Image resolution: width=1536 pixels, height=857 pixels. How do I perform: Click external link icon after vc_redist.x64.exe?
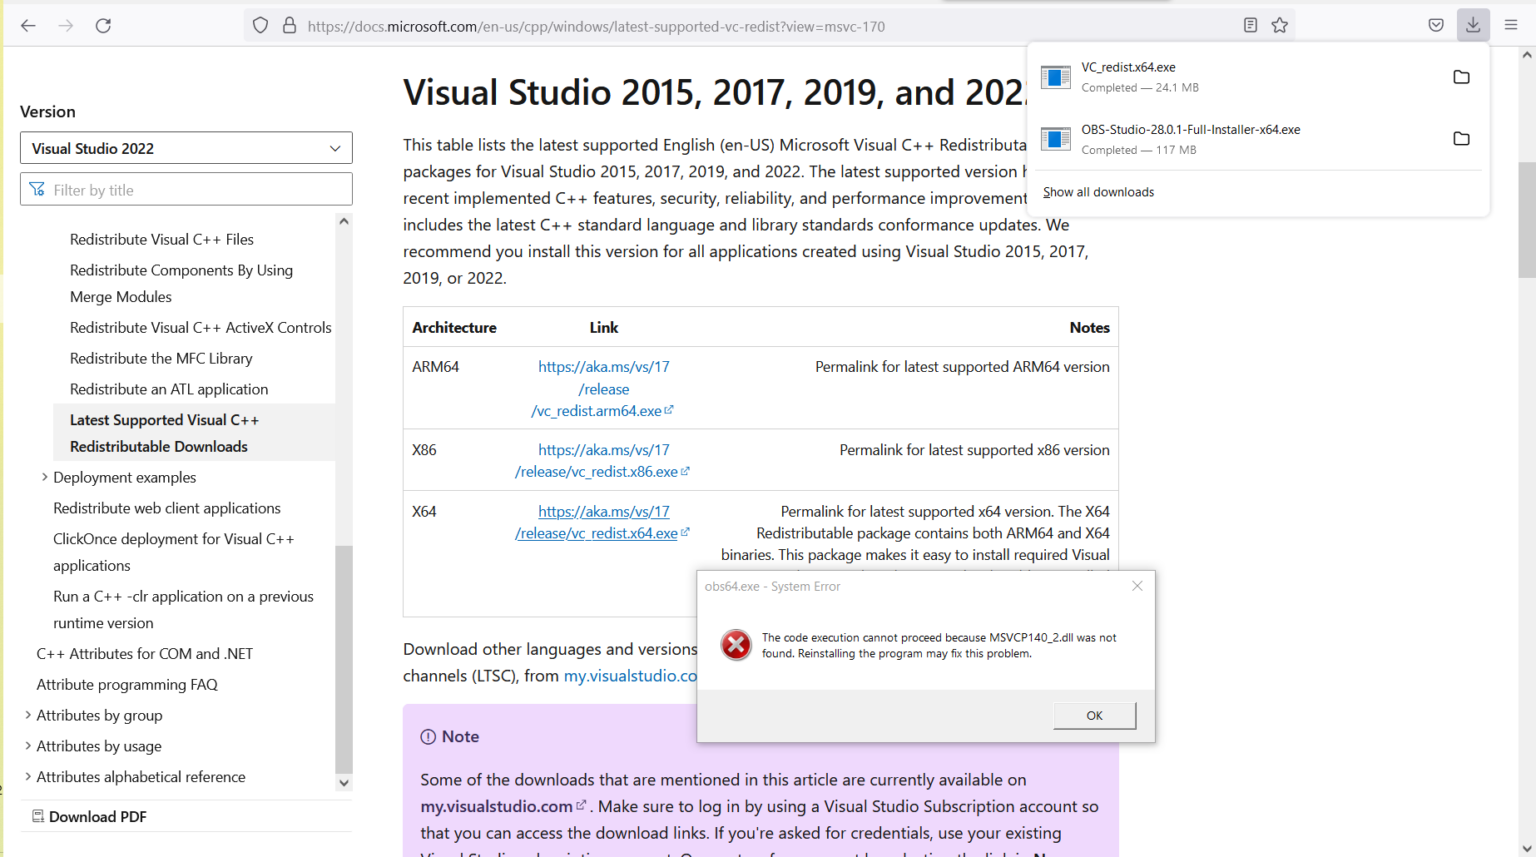point(685,533)
